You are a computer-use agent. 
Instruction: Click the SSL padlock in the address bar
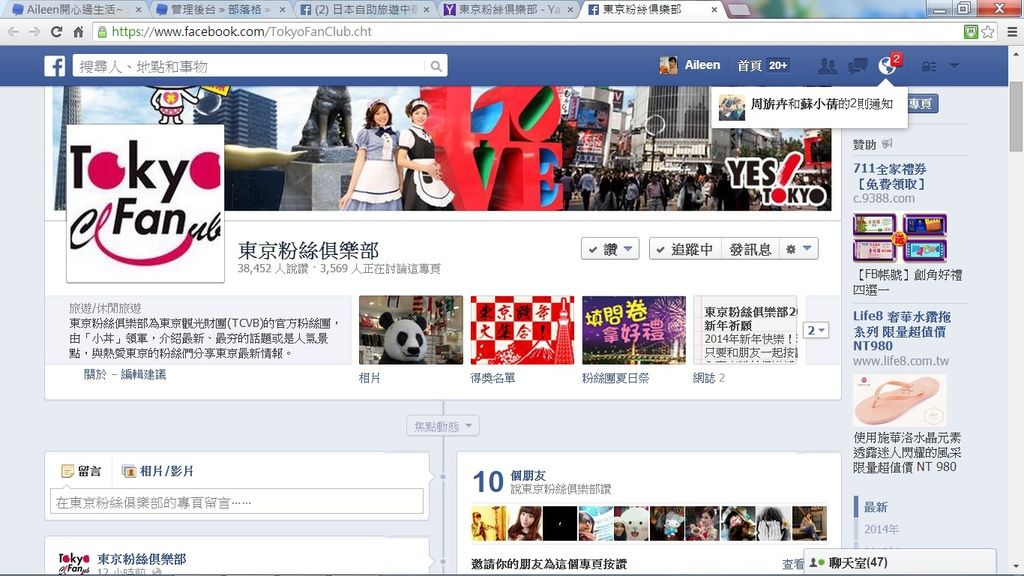click(x=102, y=31)
